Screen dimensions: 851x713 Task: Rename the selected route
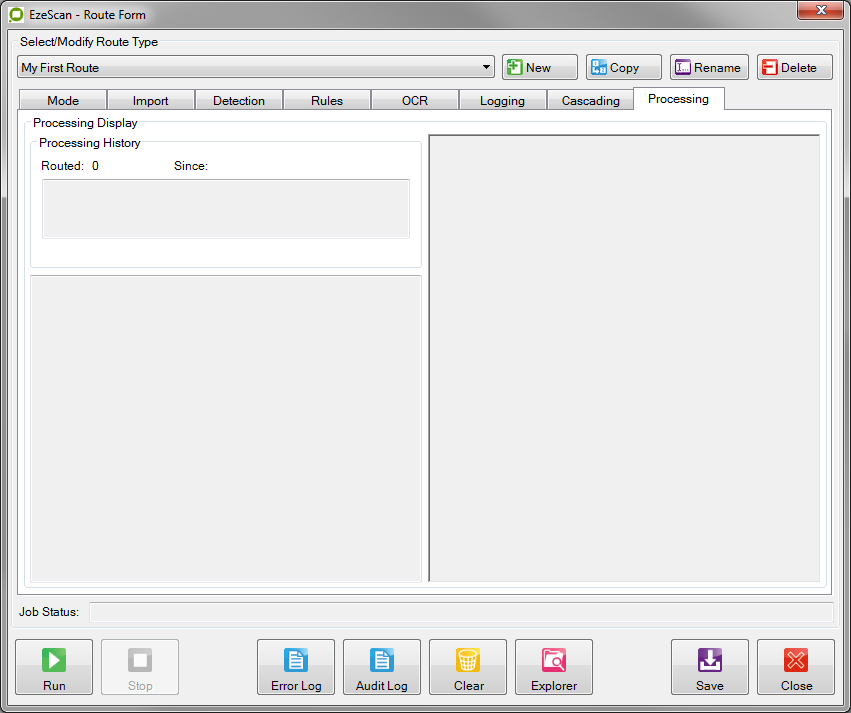coord(709,68)
